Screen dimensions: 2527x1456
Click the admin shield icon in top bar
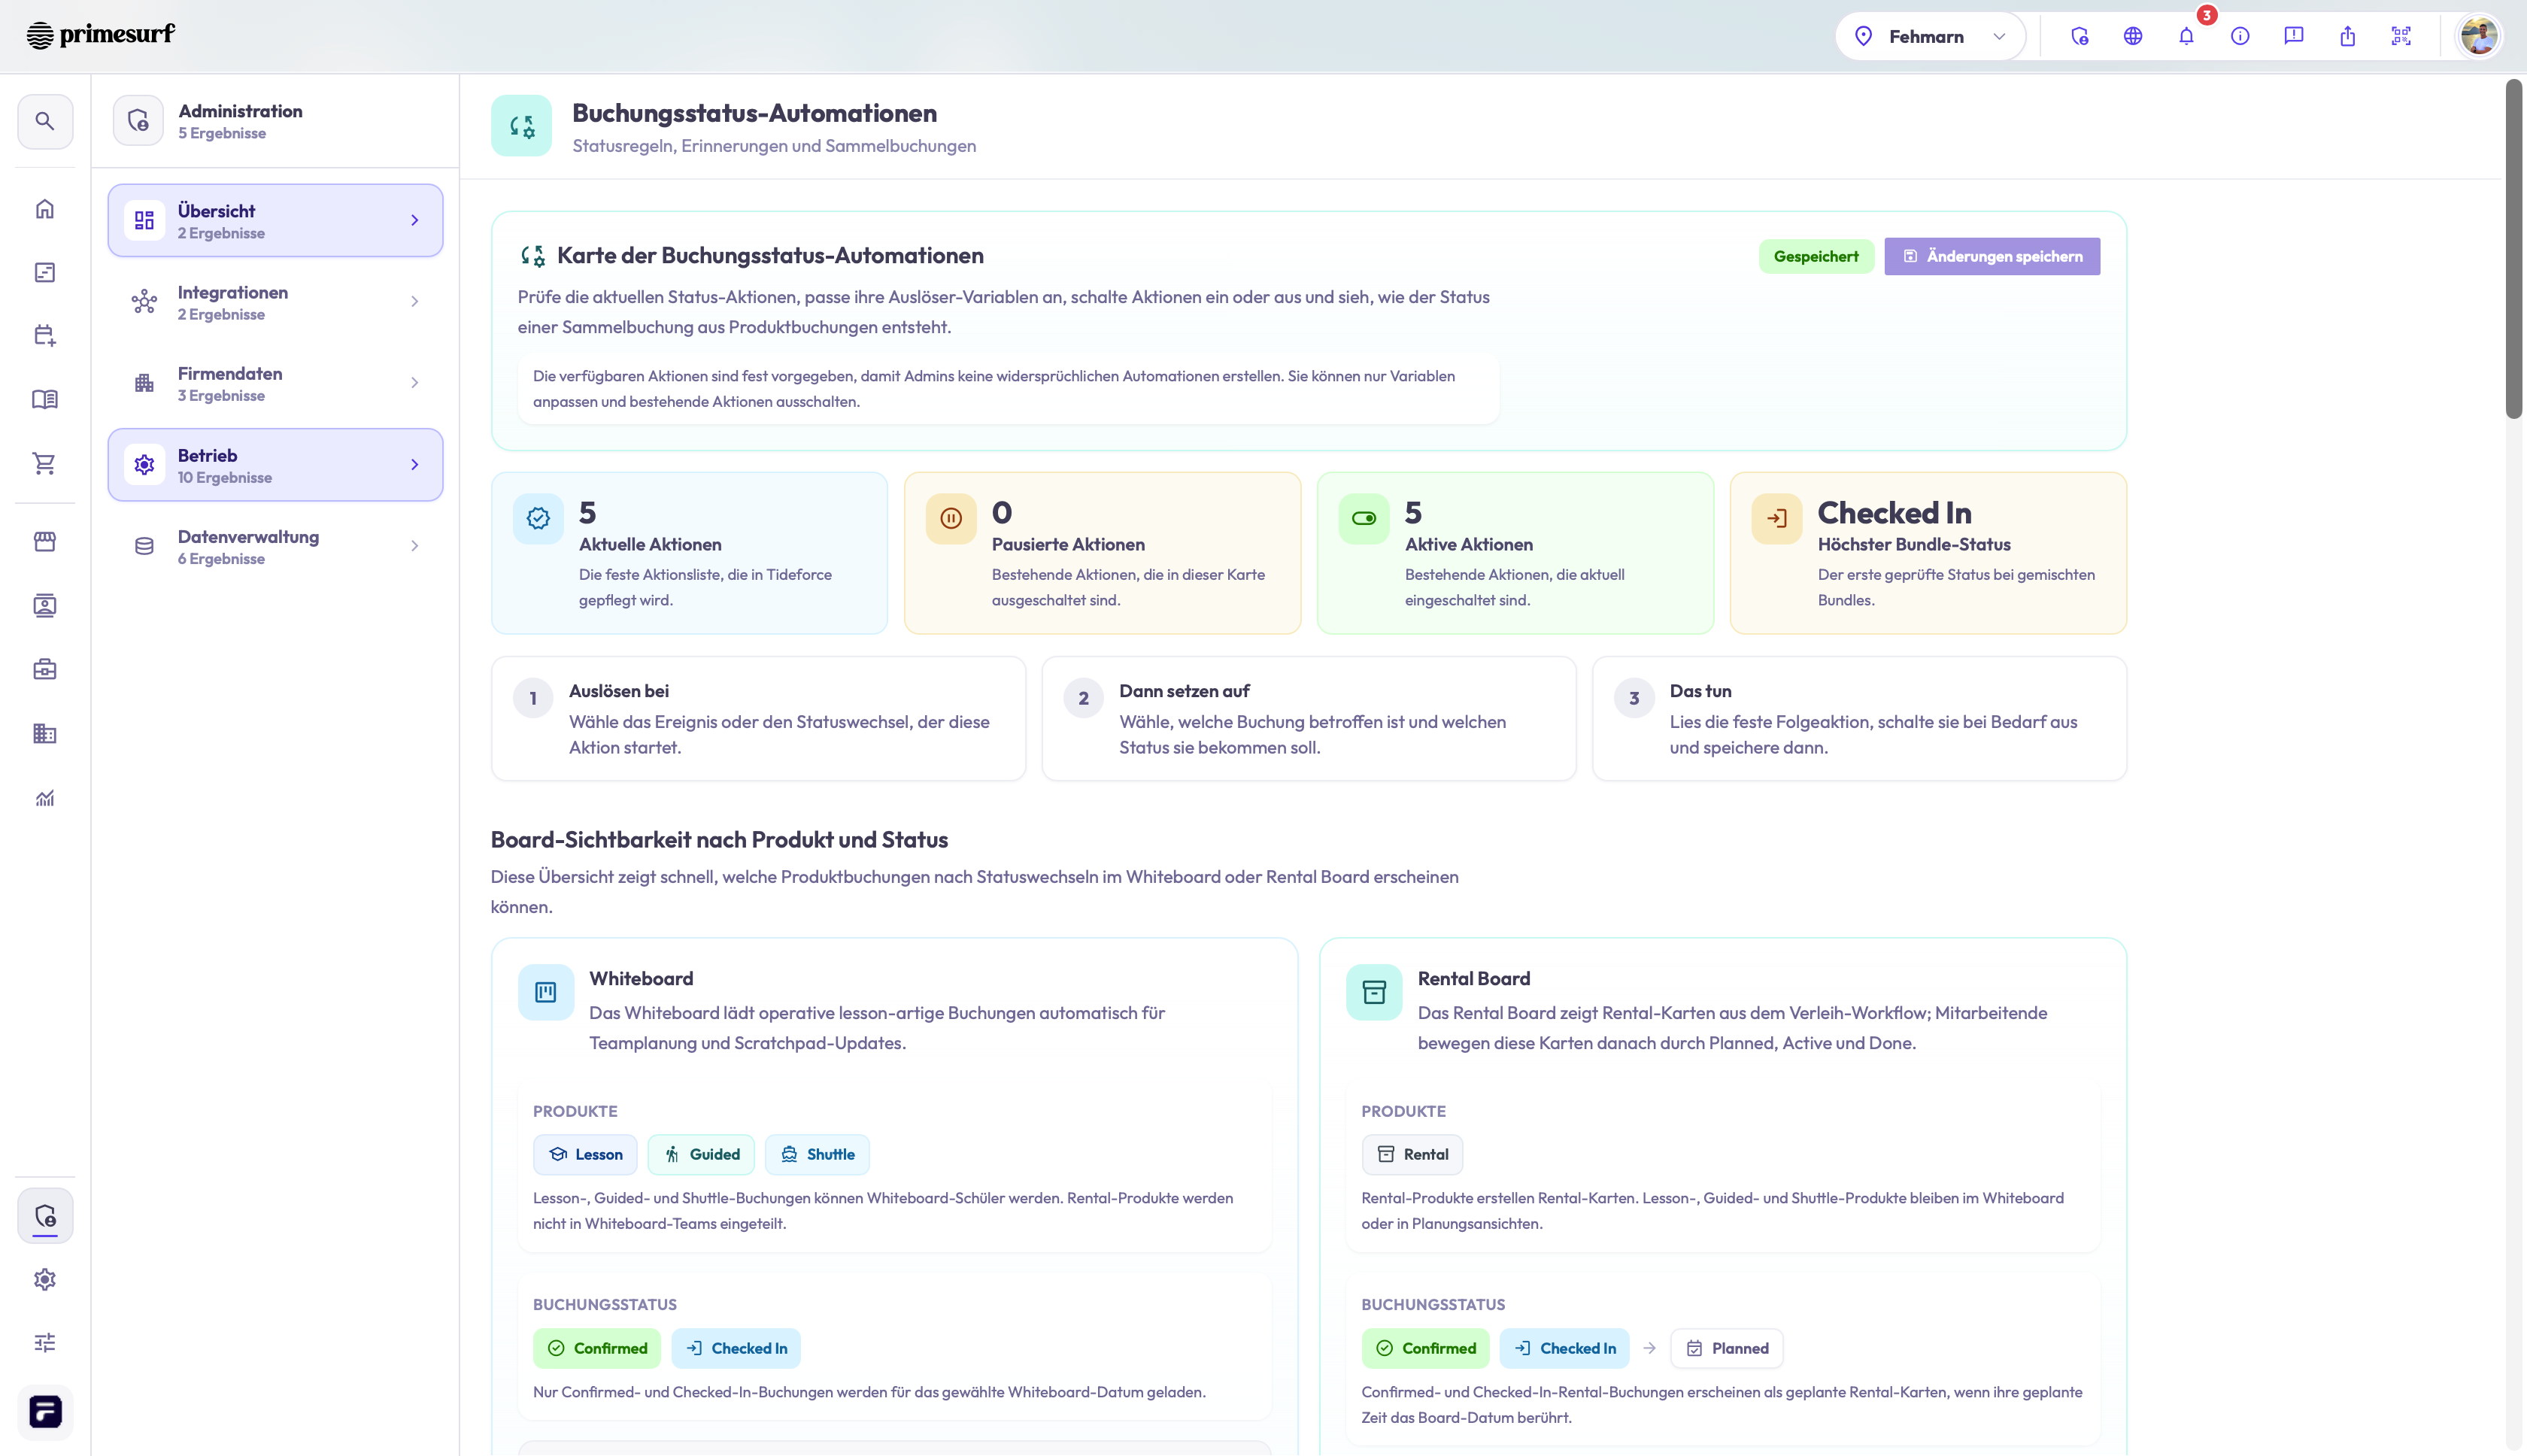pyautogui.click(x=2080, y=37)
